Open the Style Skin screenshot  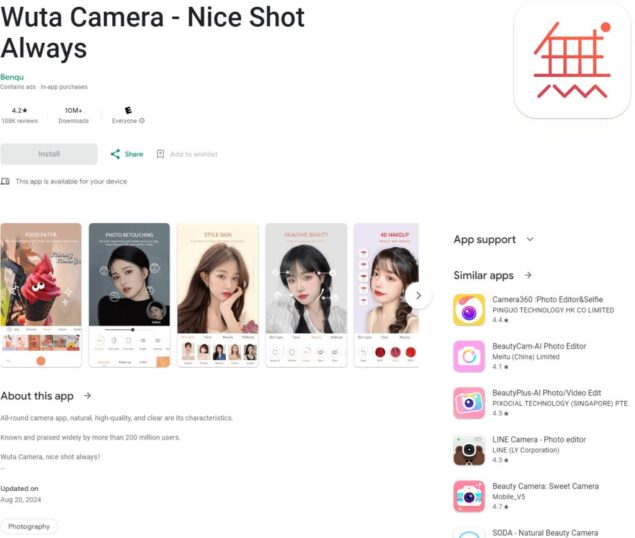pyautogui.click(x=218, y=295)
